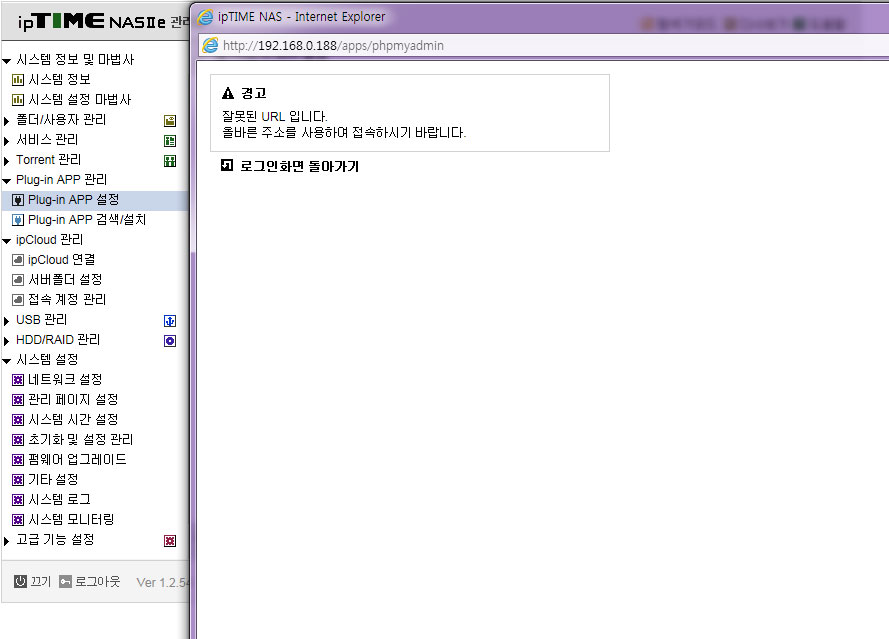Click the 시스템 모니터링 purple icon
Screen dimensions: 889x639
[x=18, y=520]
